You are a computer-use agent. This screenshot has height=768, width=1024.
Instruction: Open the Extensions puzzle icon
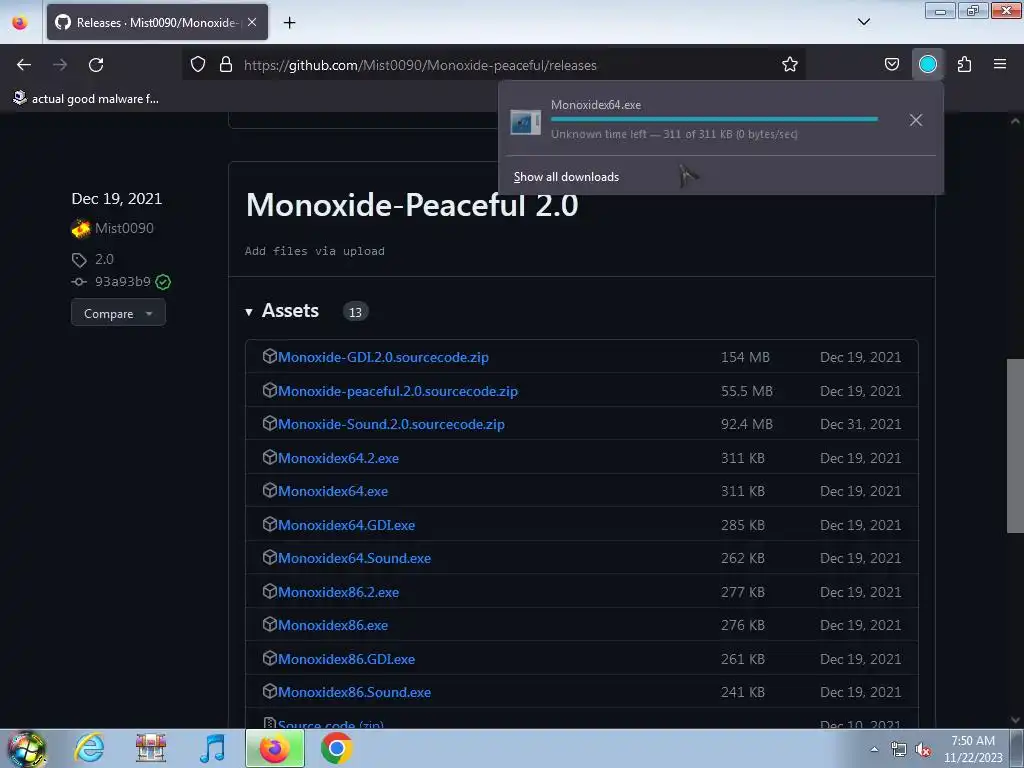tap(964, 64)
